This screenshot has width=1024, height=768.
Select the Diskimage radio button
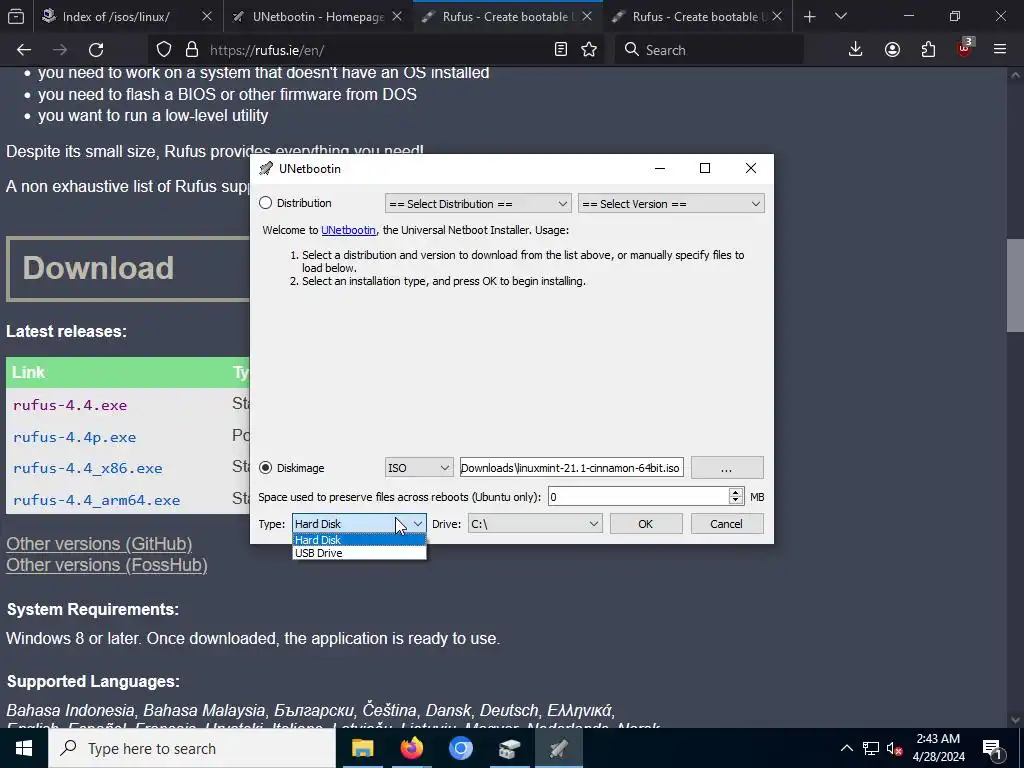point(265,468)
